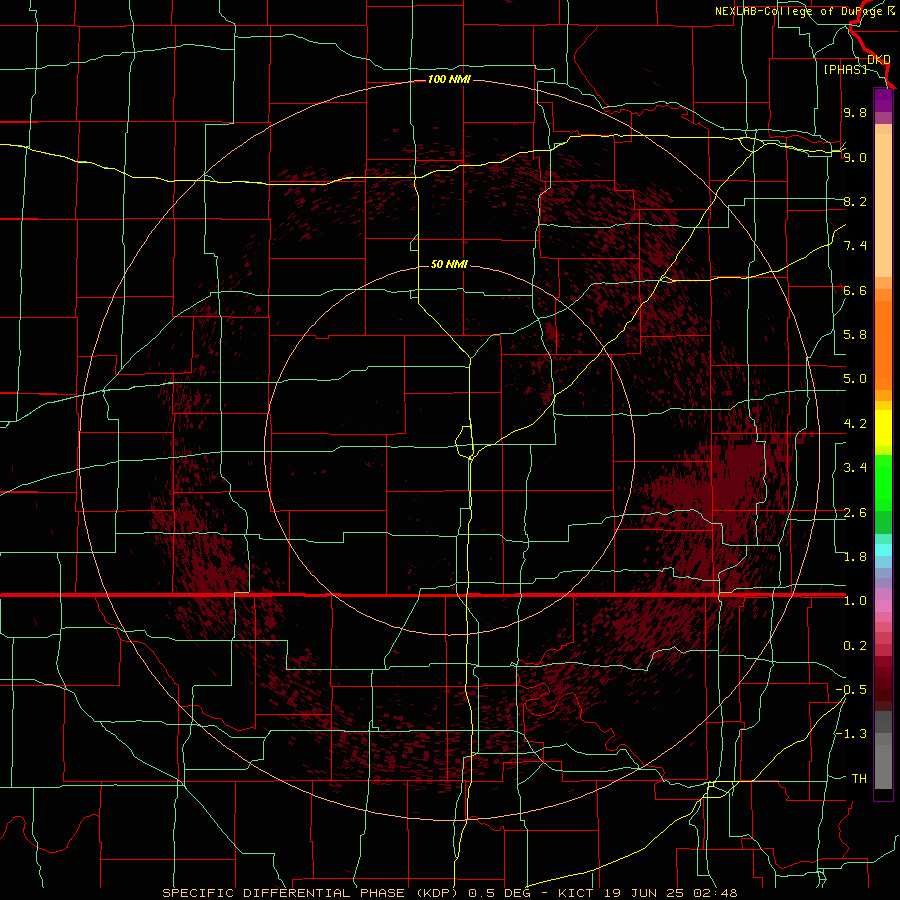Click the Specific Differential Phase KICT caption
Screen dimensions: 900x900
click(x=449, y=893)
